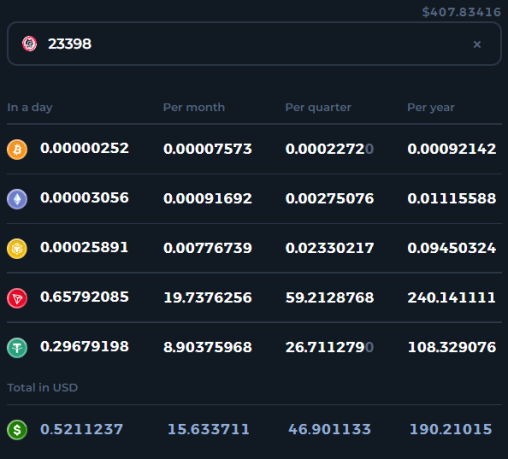Image resolution: width=508 pixels, height=459 pixels.
Task: Click the green dollar USD icon
Action: (17, 430)
